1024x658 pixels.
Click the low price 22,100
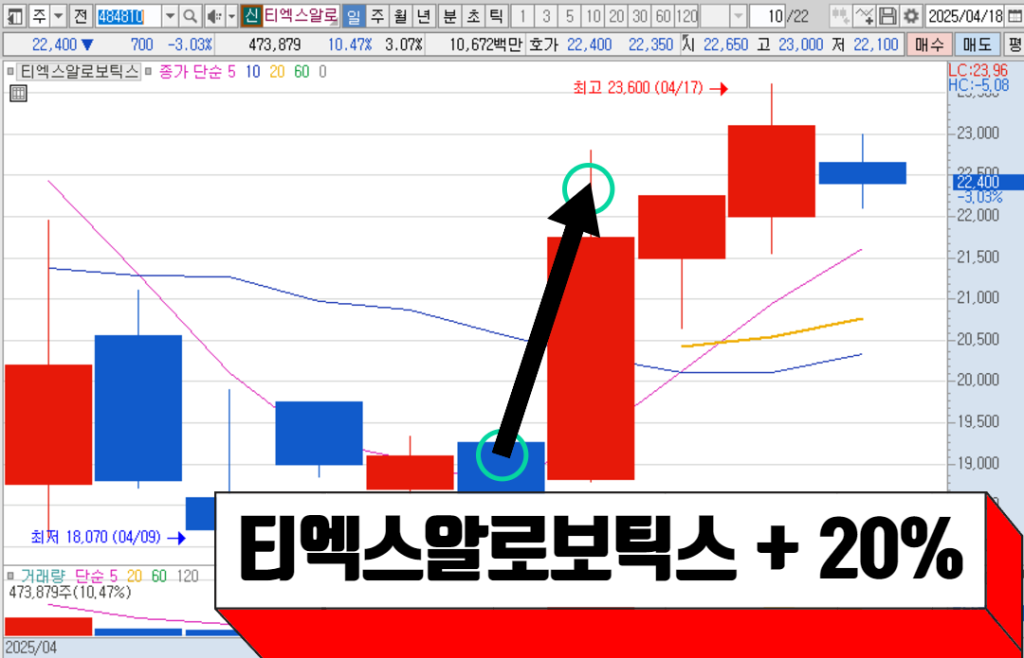[x=876, y=45]
